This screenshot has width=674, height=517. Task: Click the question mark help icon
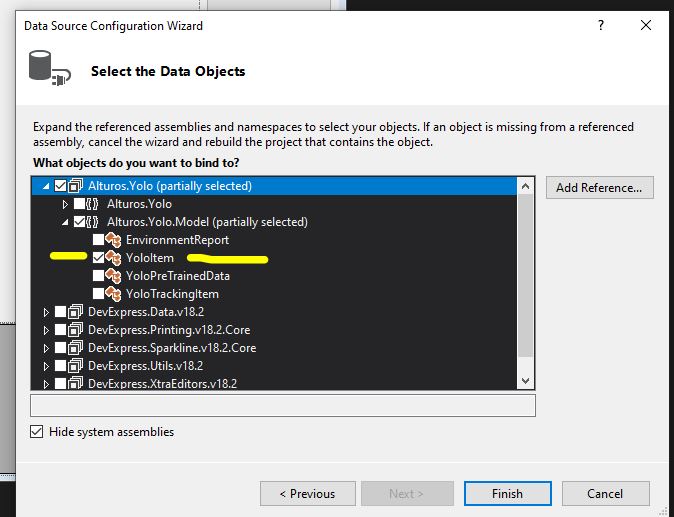[601, 25]
